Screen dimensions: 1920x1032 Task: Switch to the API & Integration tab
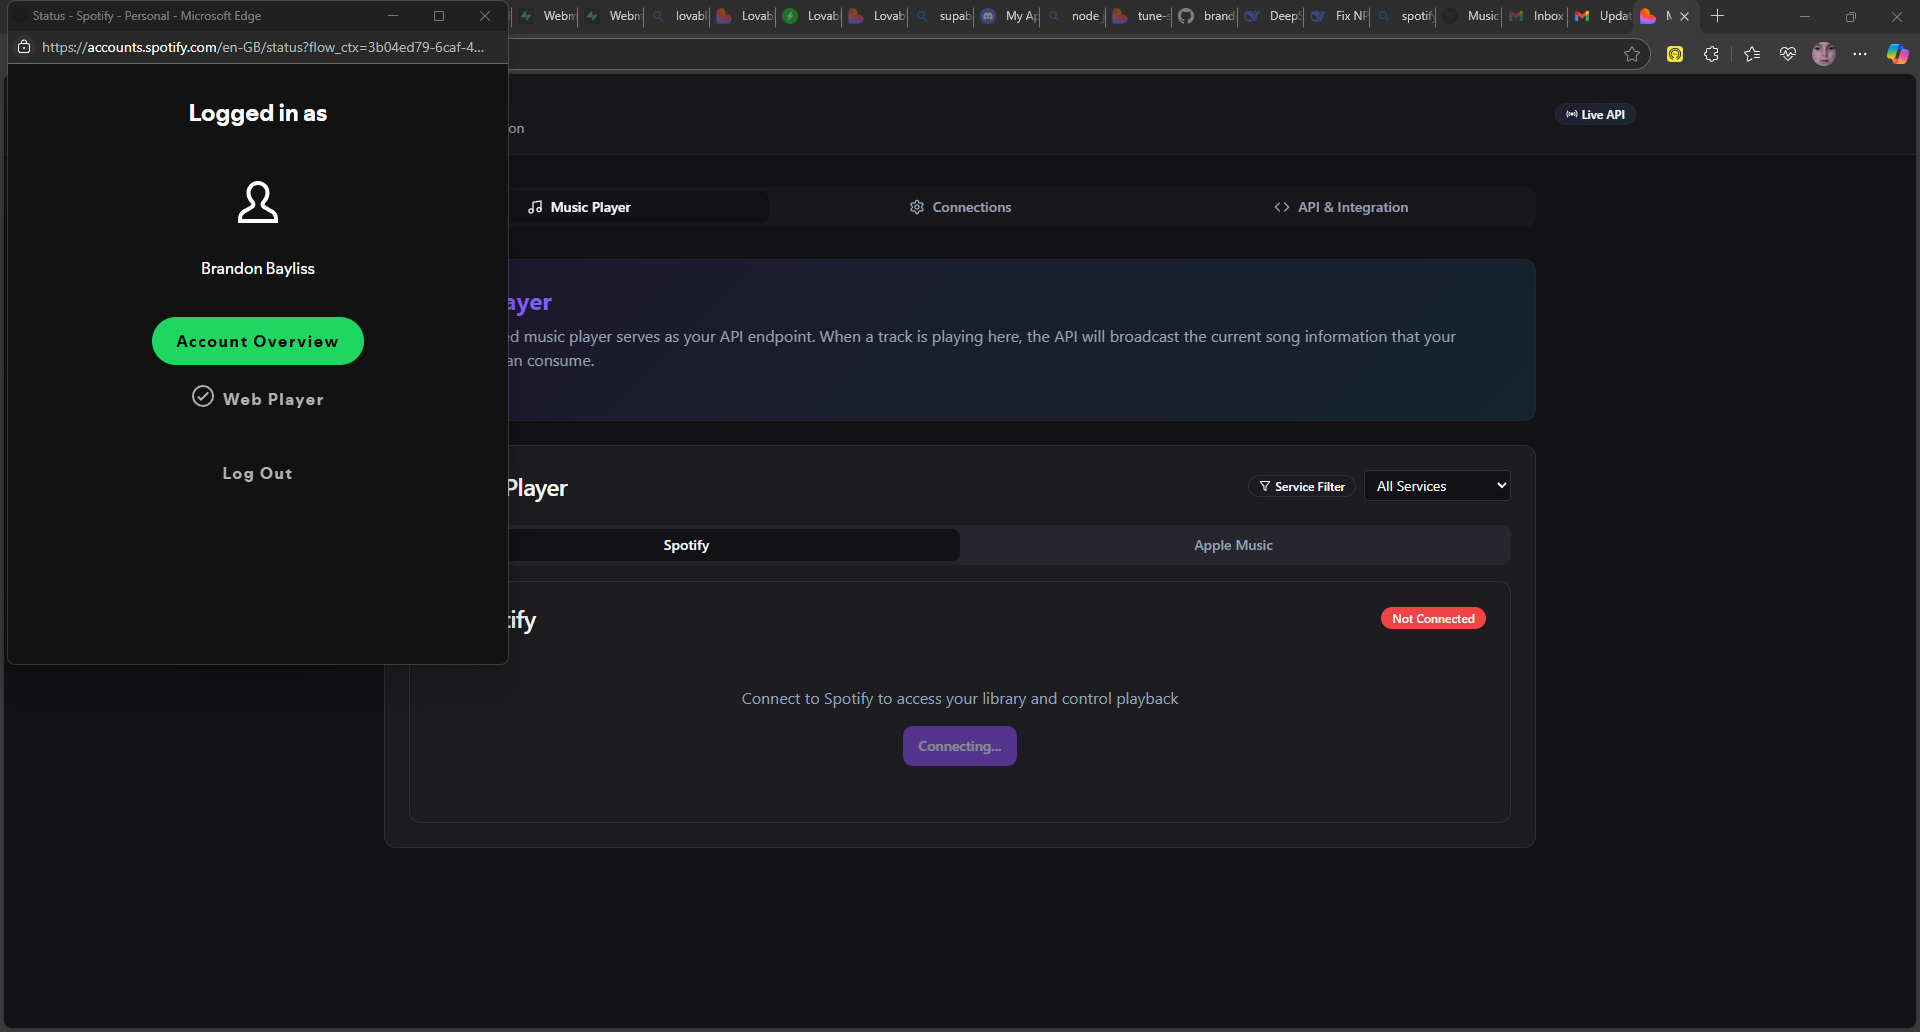click(x=1341, y=207)
